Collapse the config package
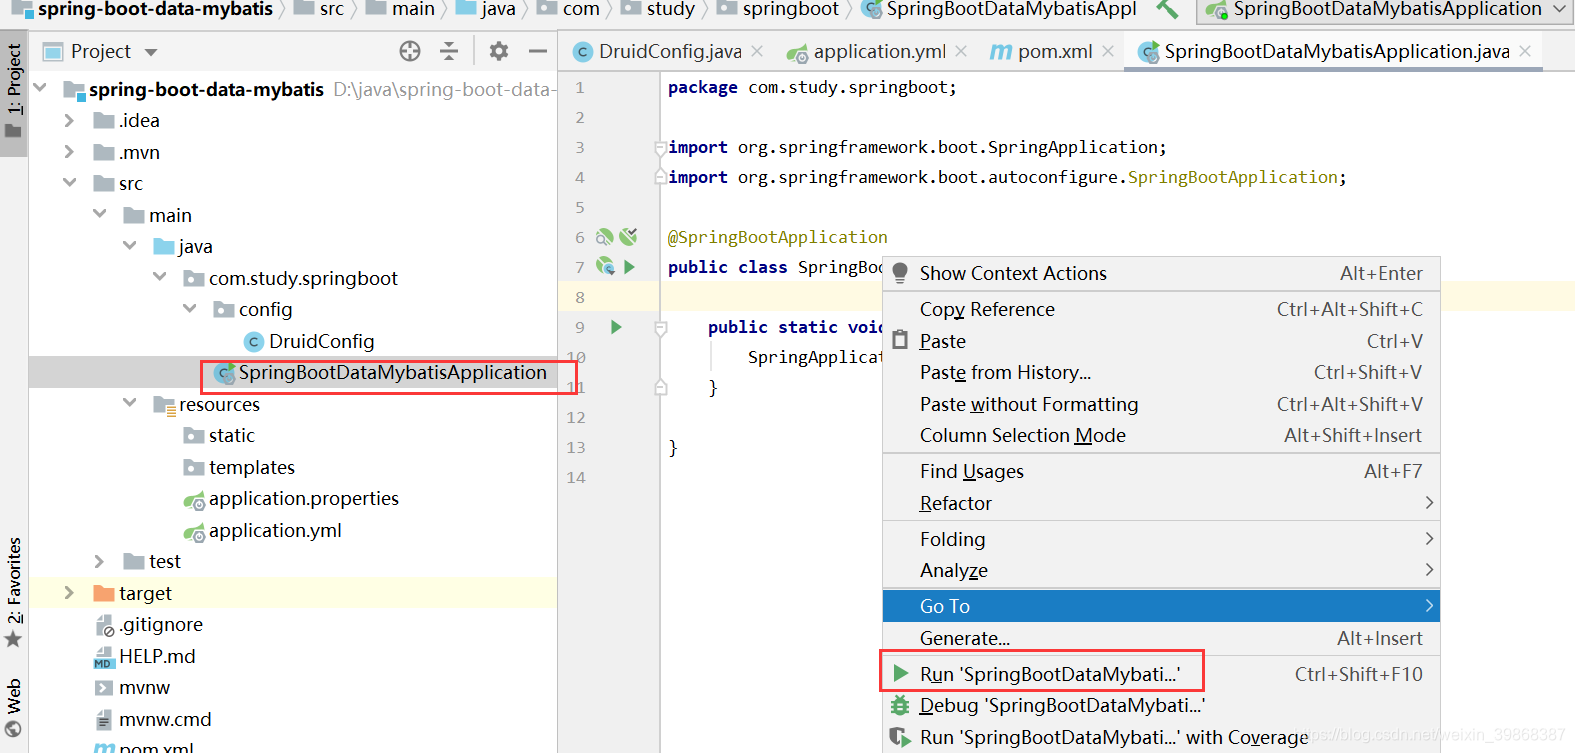The image size is (1575, 753). (x=189, y=309)
